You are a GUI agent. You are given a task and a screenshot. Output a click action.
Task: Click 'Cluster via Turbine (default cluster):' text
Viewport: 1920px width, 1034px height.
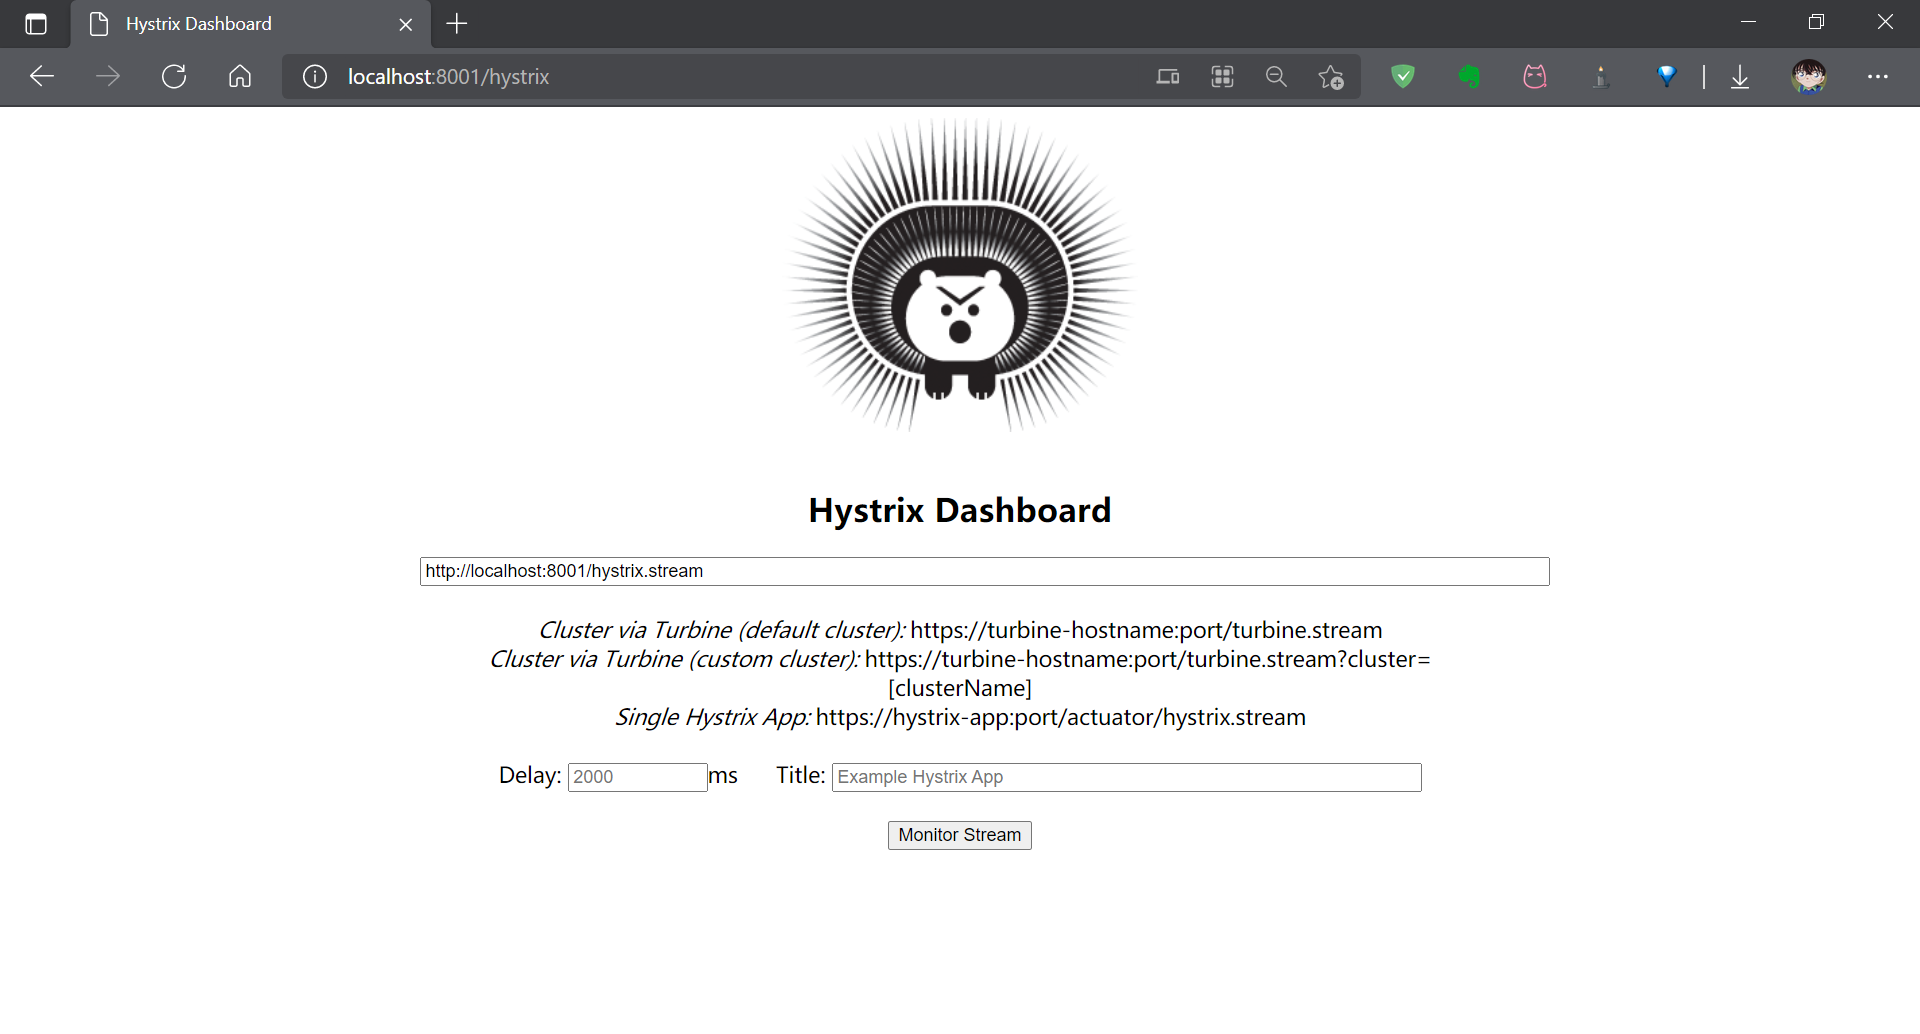[722, 630]
